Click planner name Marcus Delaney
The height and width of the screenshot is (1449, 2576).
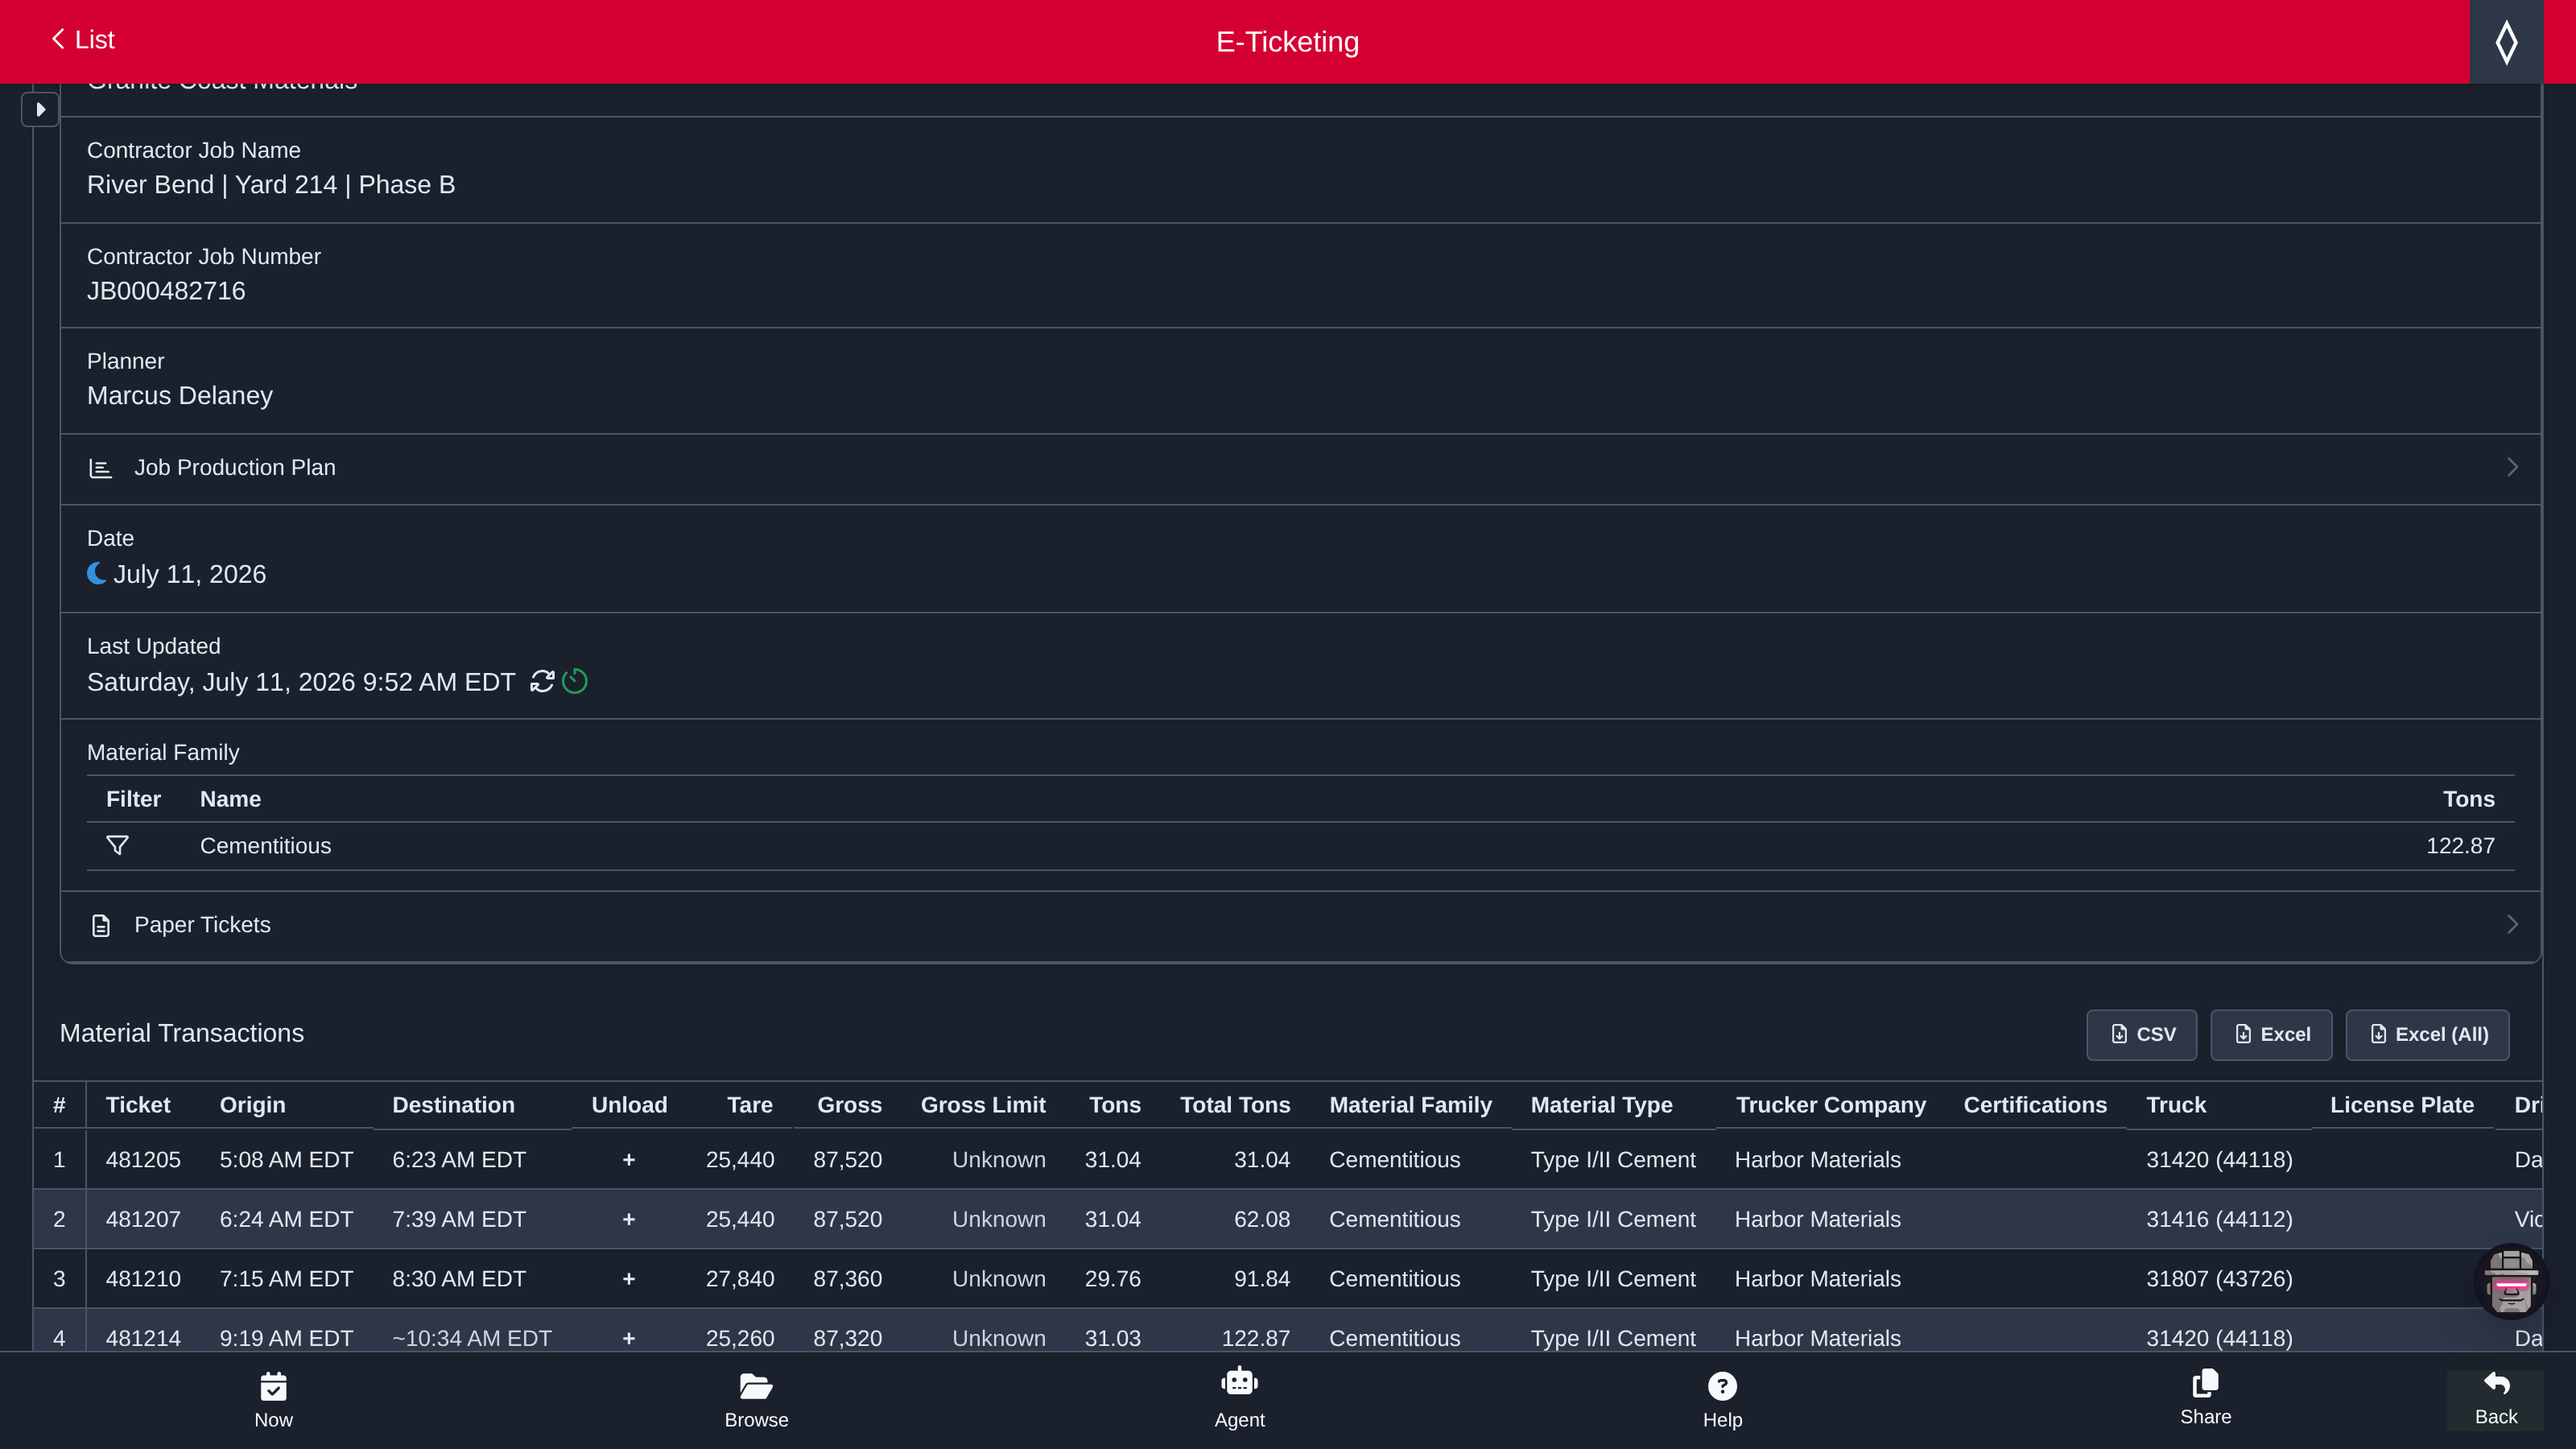pos(180,396)
